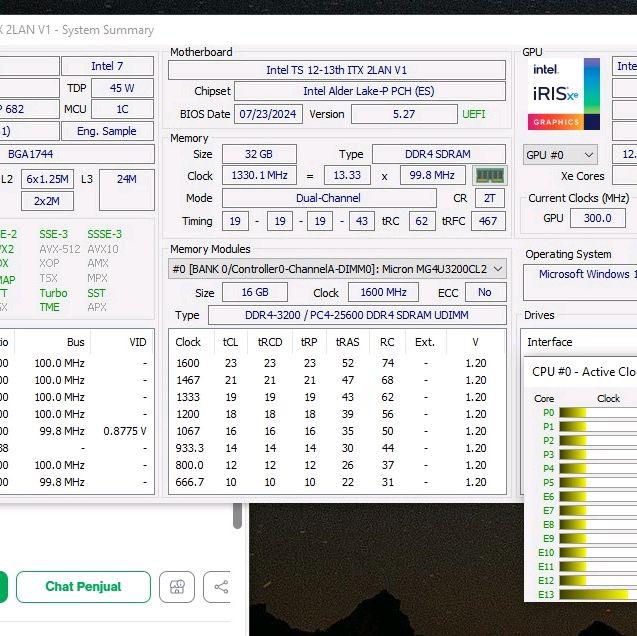Expand the memory module bank dropdown
Image resolution: width=637 pixels, height=636 pixels.
tap(337, 269)
